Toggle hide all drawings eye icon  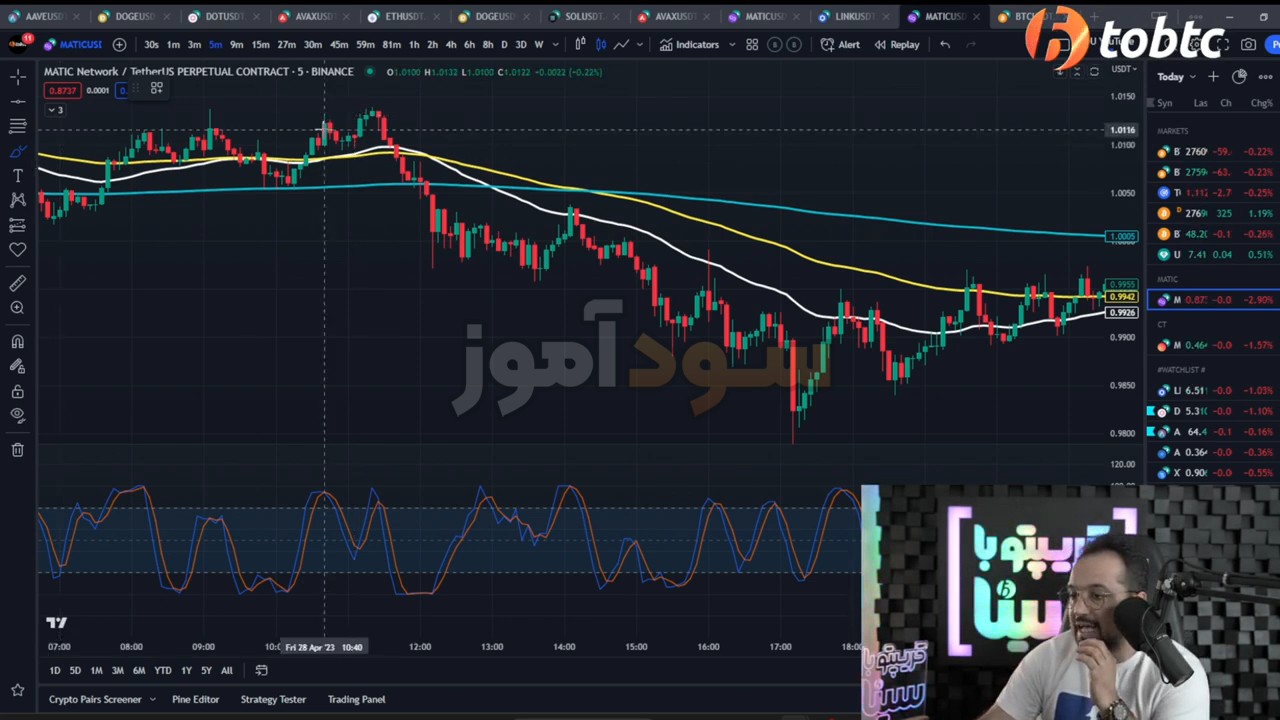click(18, 415)
